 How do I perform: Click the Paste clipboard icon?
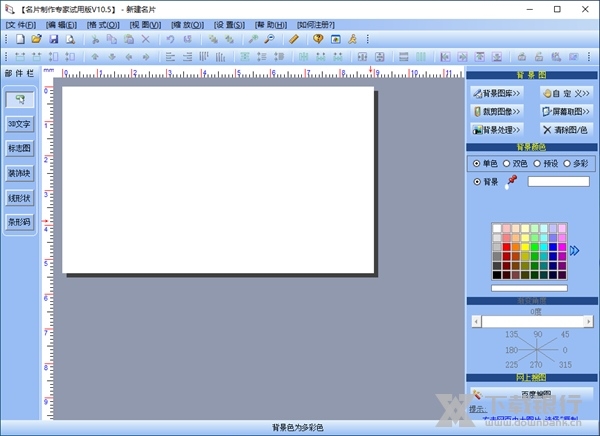click(x=129, y=39)
